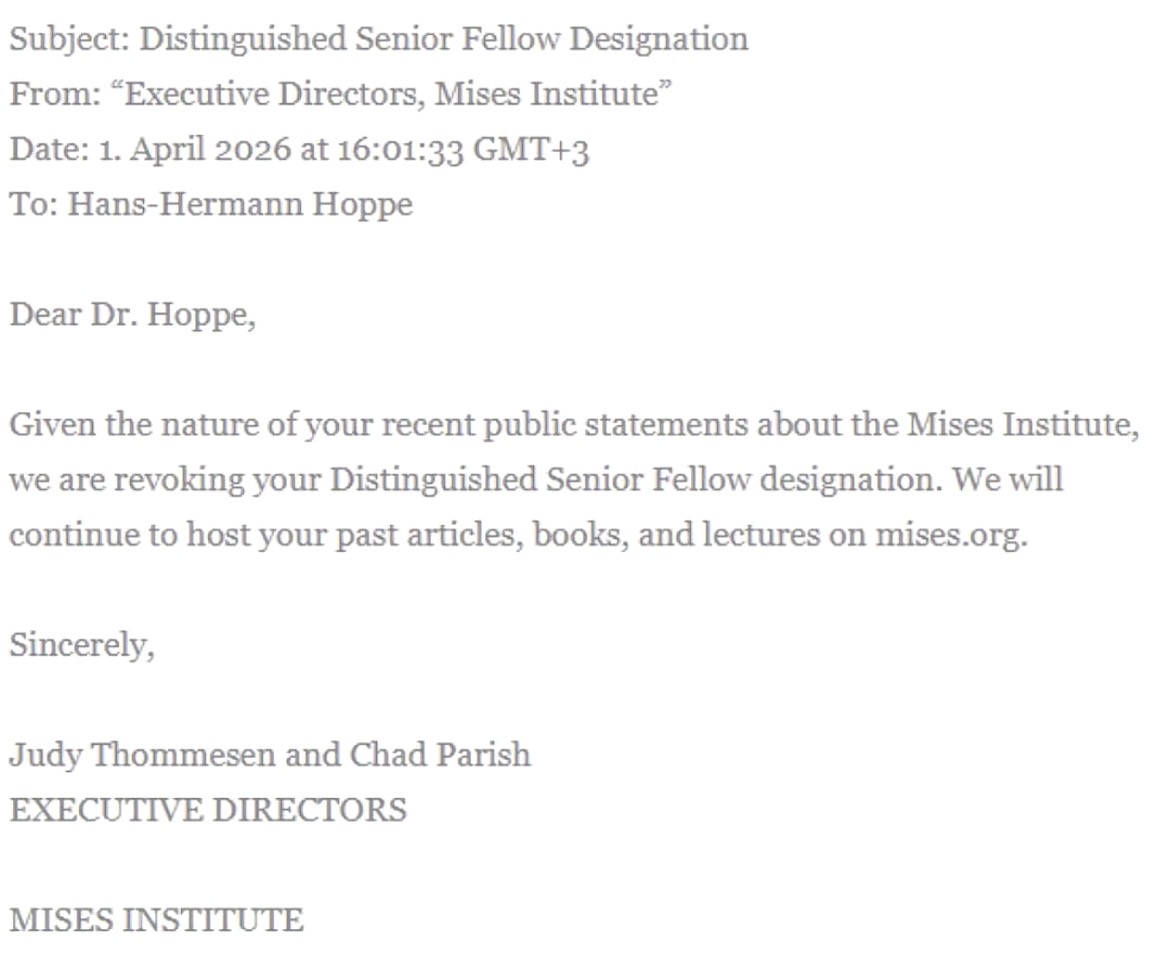Click the "Subject:" header label
This screenshot has height=956, width=1170.
pos(69,39)
